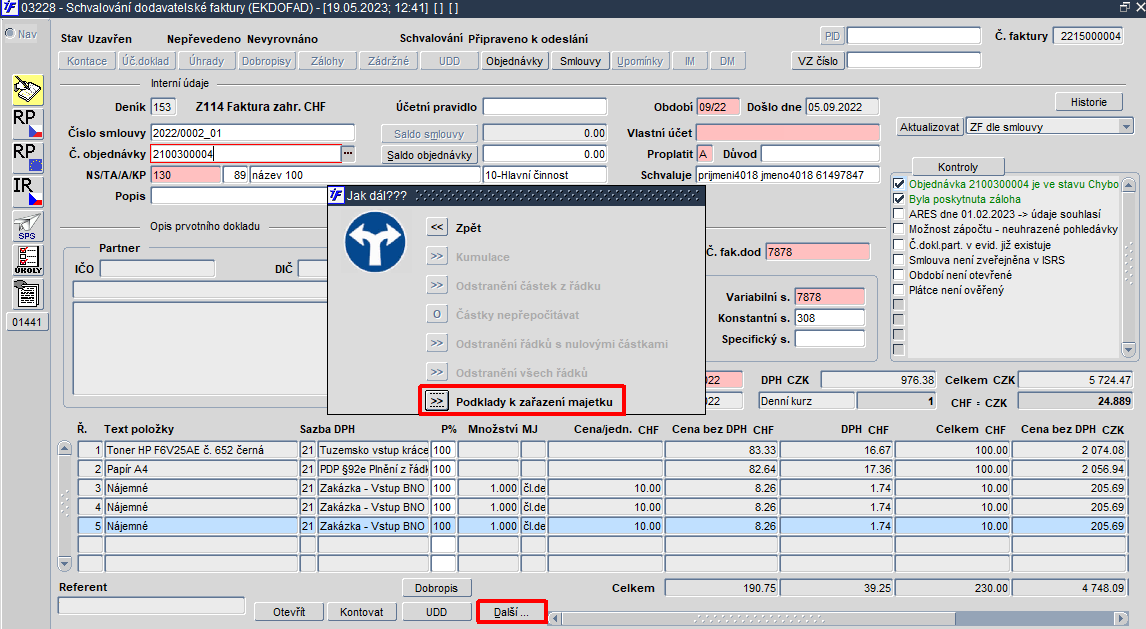Toggle Možnost zápočtu checkbox
The width and height of the screenshot is (1146, 629).
click(899, 229)
